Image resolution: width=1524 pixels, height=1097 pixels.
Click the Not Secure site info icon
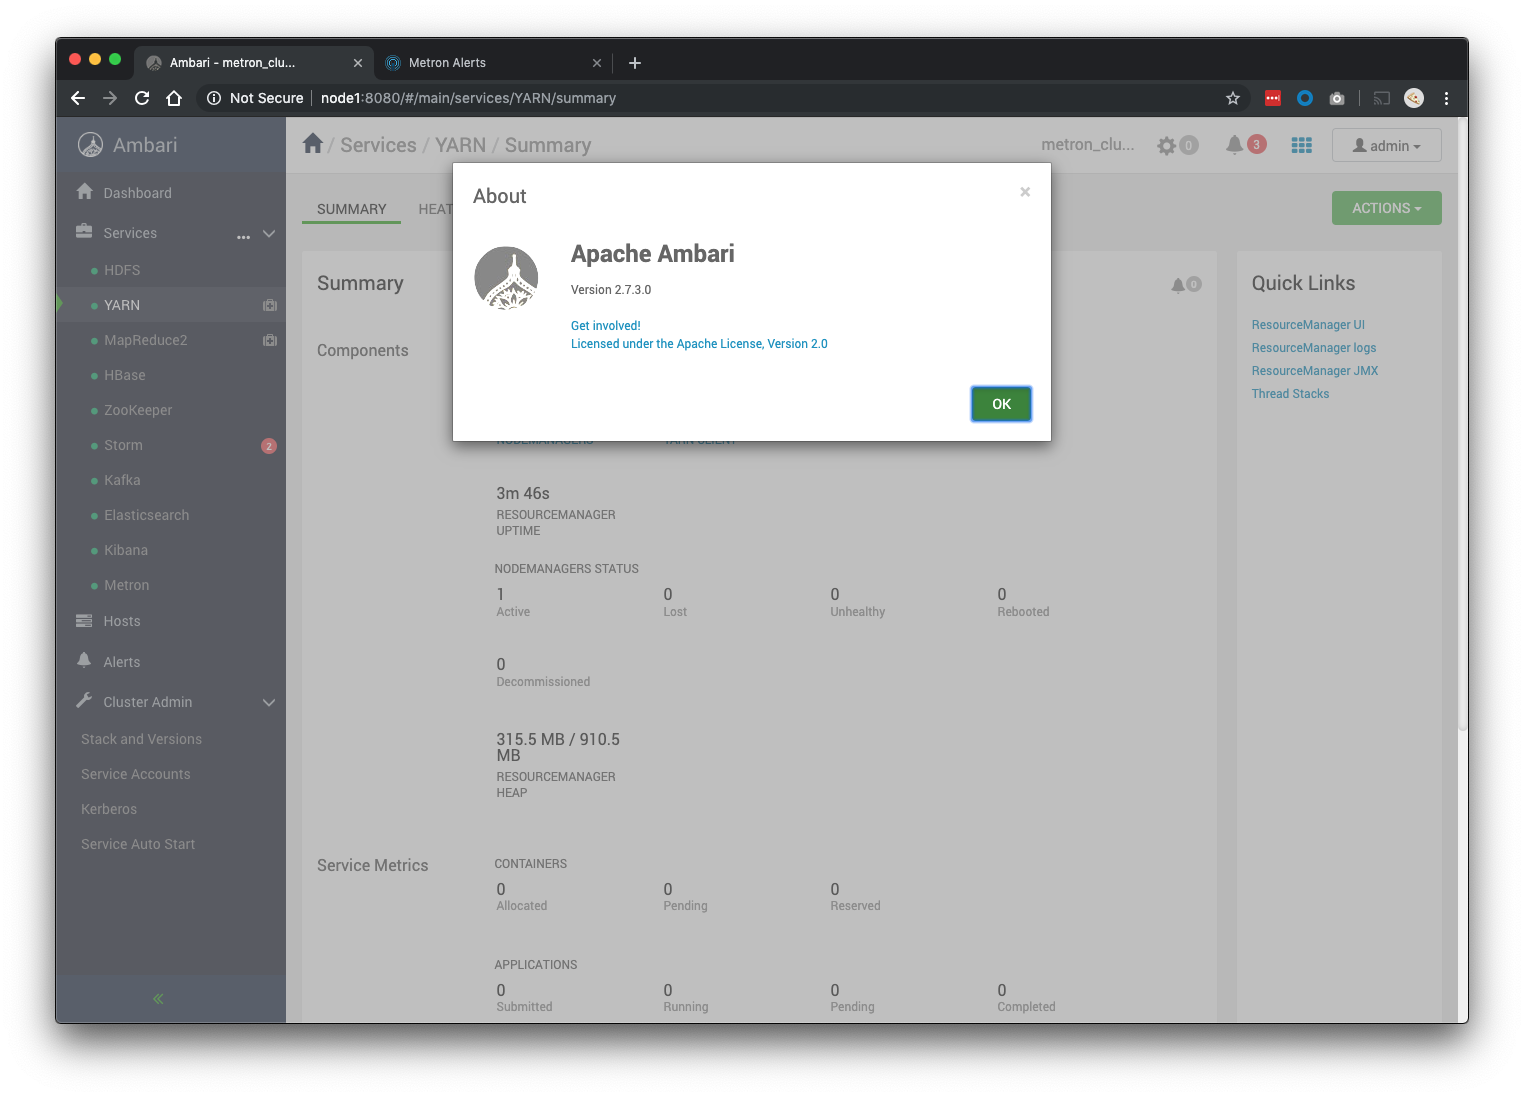click(214, 98)
